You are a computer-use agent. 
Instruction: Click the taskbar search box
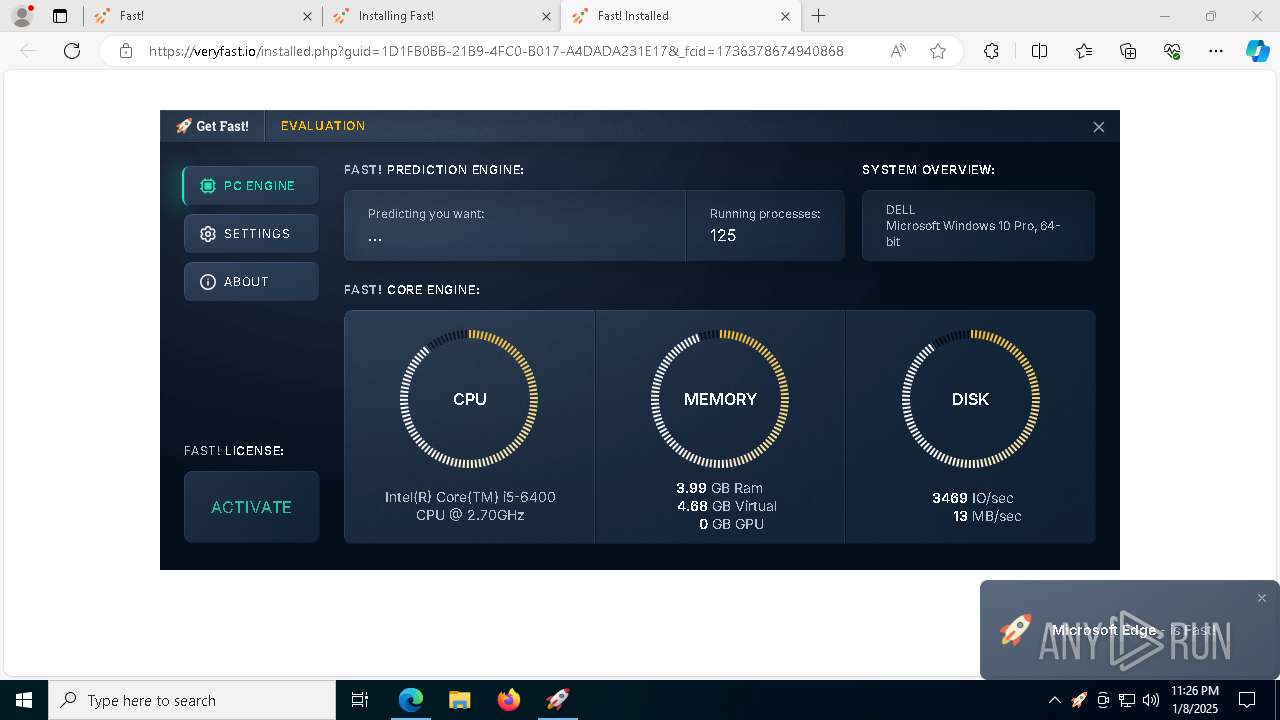point(192,700)
